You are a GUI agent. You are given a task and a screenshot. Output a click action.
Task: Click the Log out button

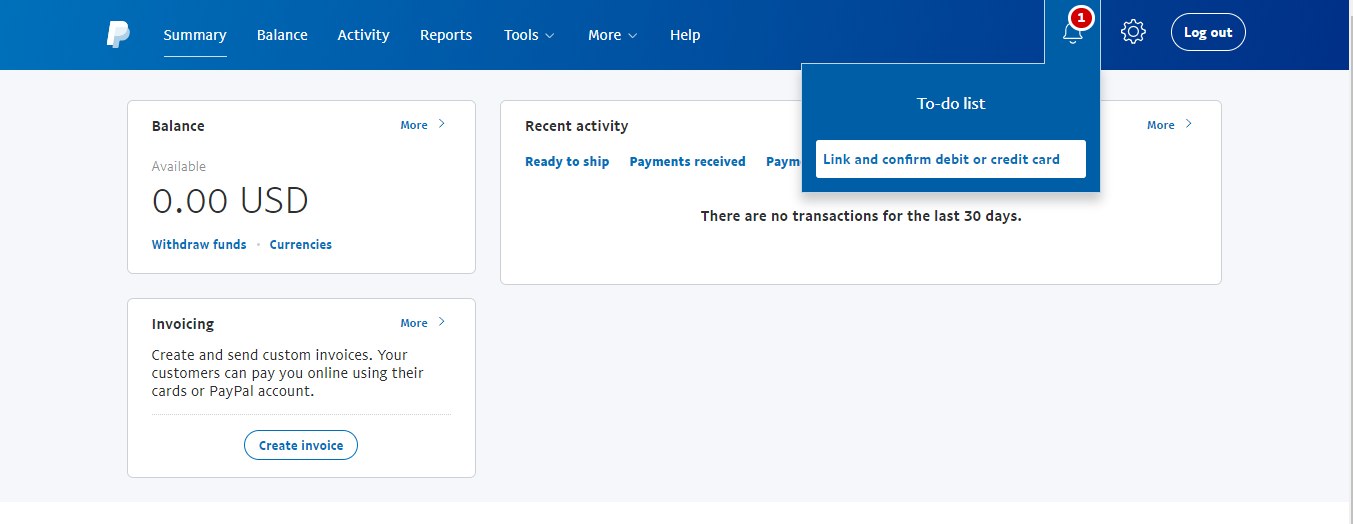point(1208,32)
